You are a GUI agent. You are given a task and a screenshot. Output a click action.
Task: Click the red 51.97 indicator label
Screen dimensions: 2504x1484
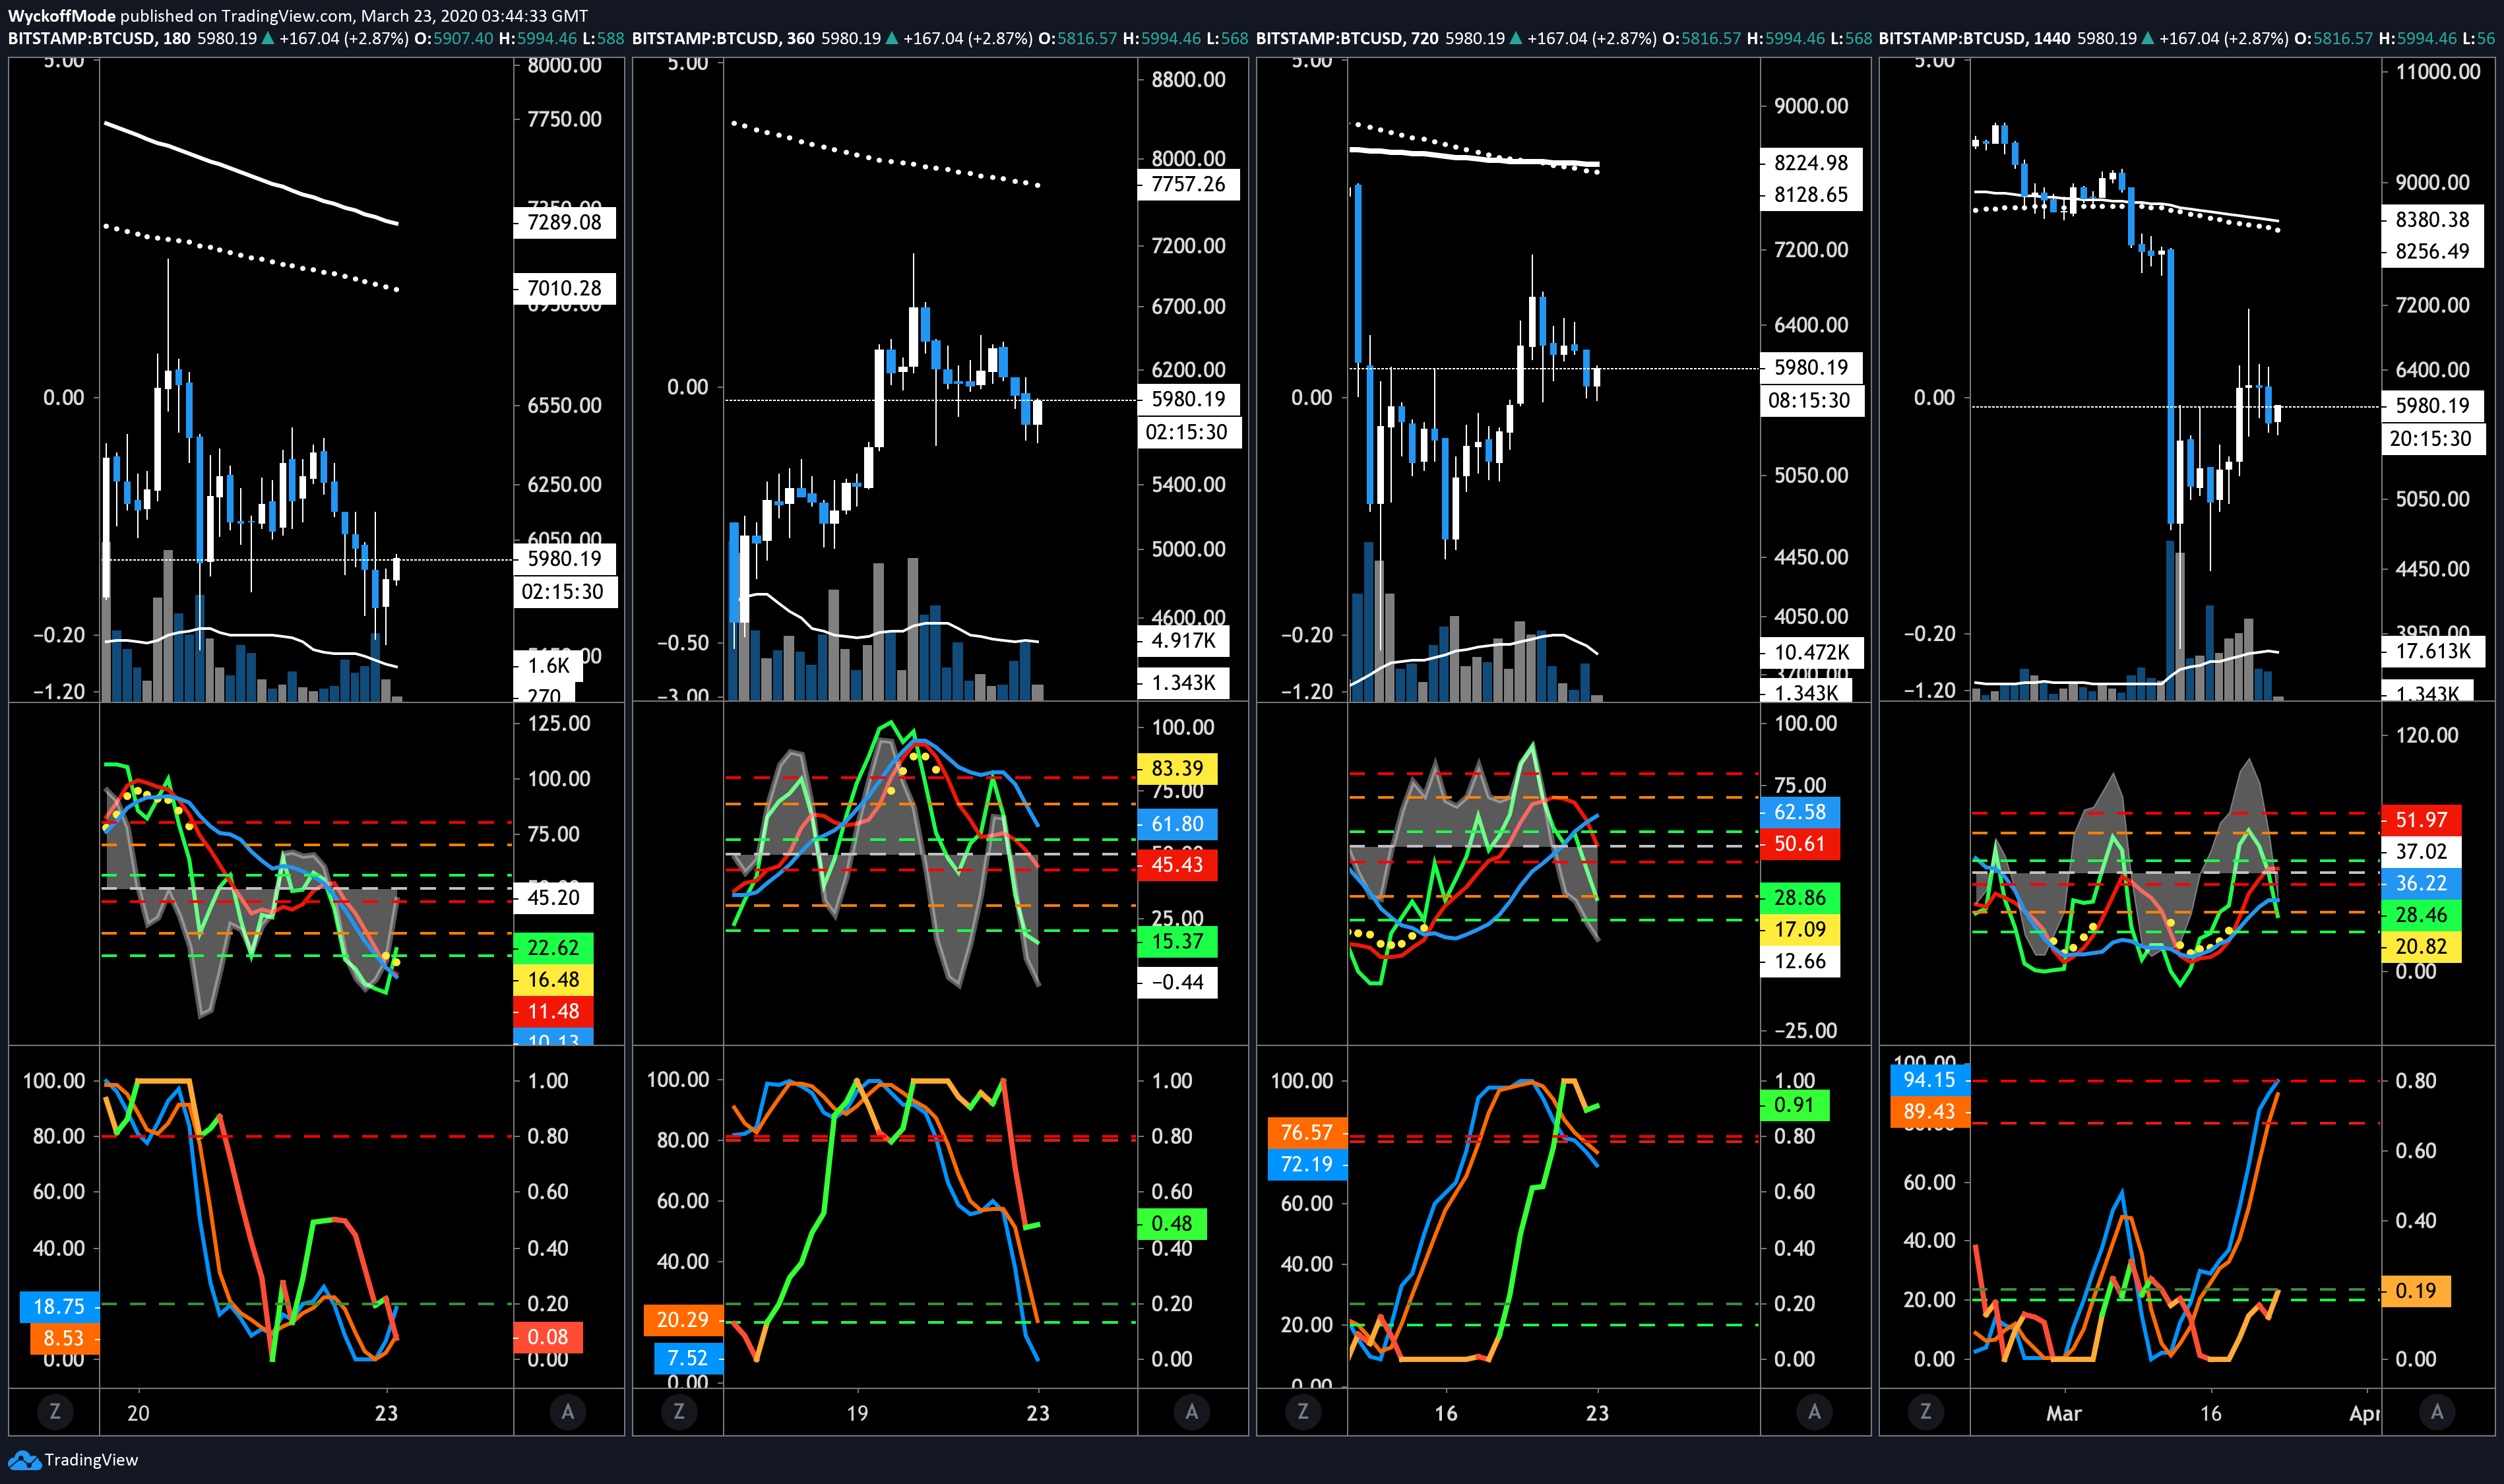coord(2422,820)
